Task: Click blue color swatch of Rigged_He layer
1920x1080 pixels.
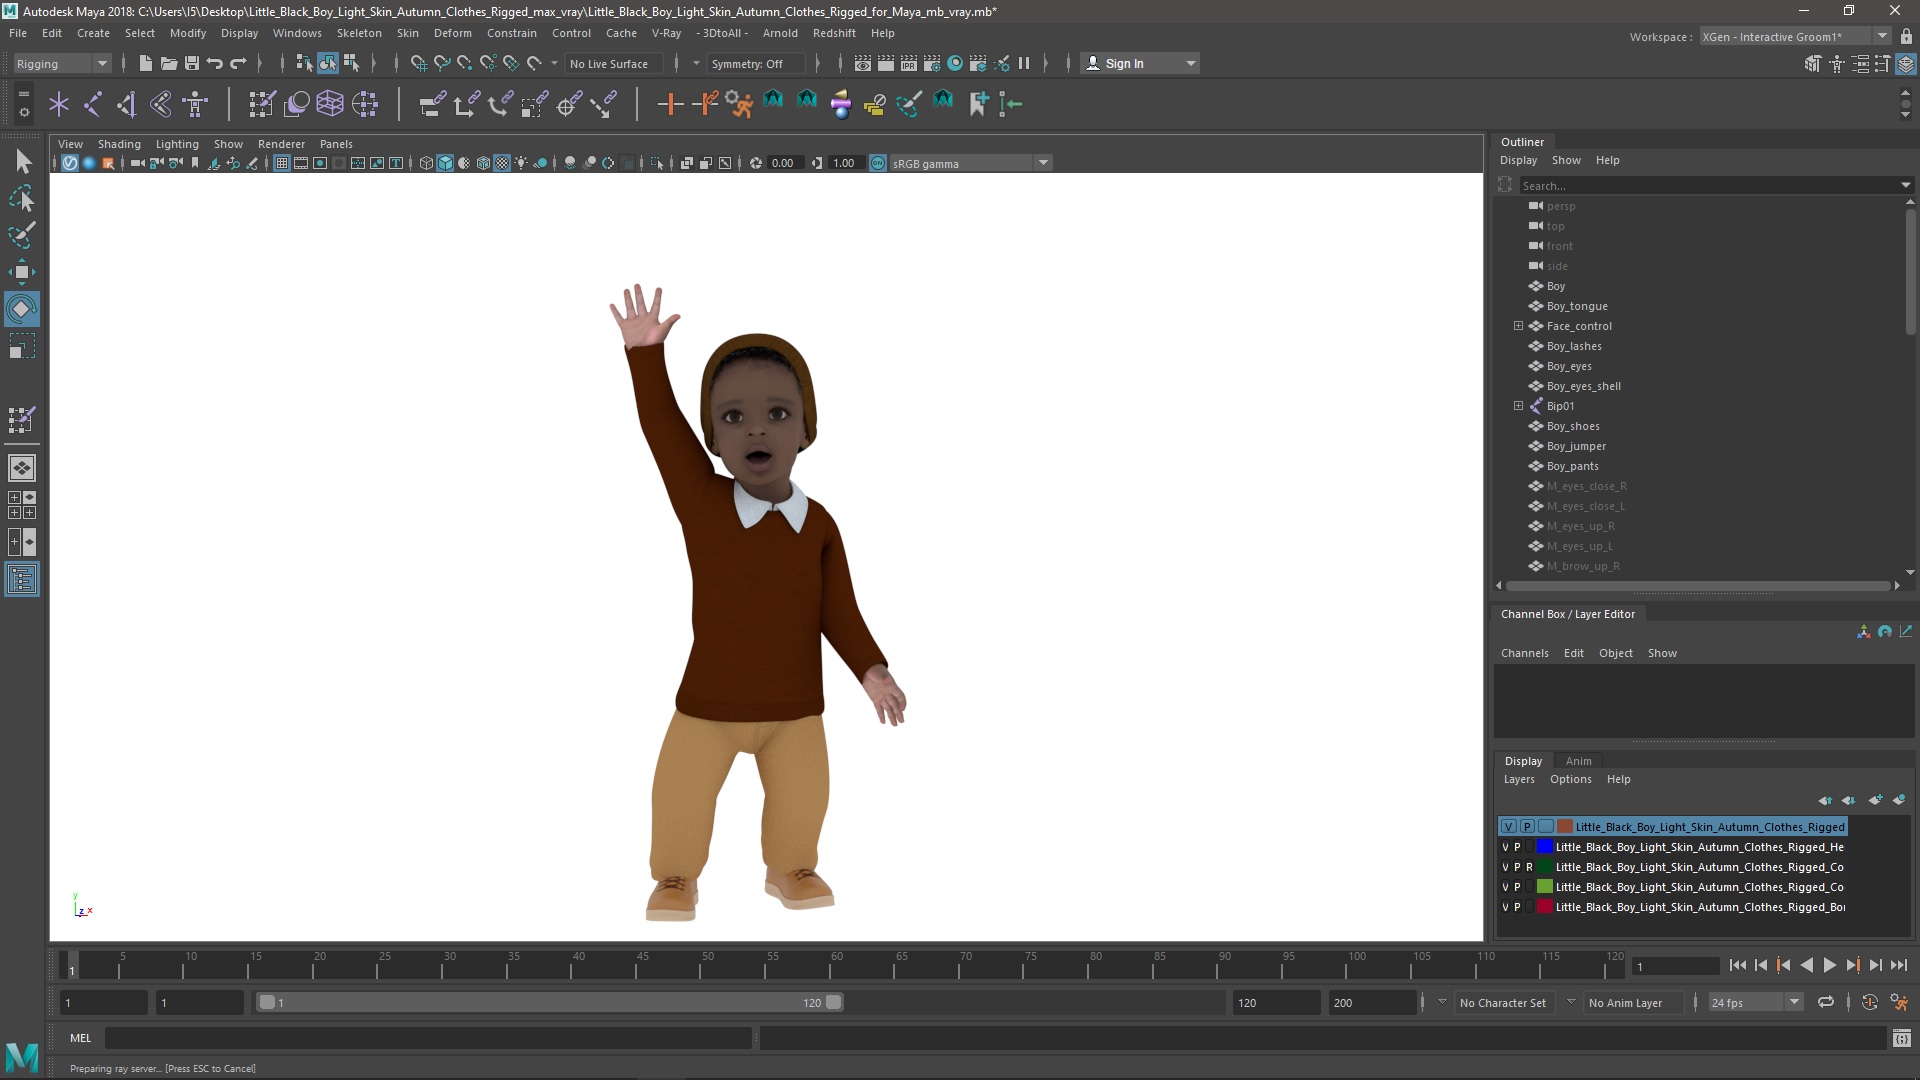Action: coord(1544,847)
